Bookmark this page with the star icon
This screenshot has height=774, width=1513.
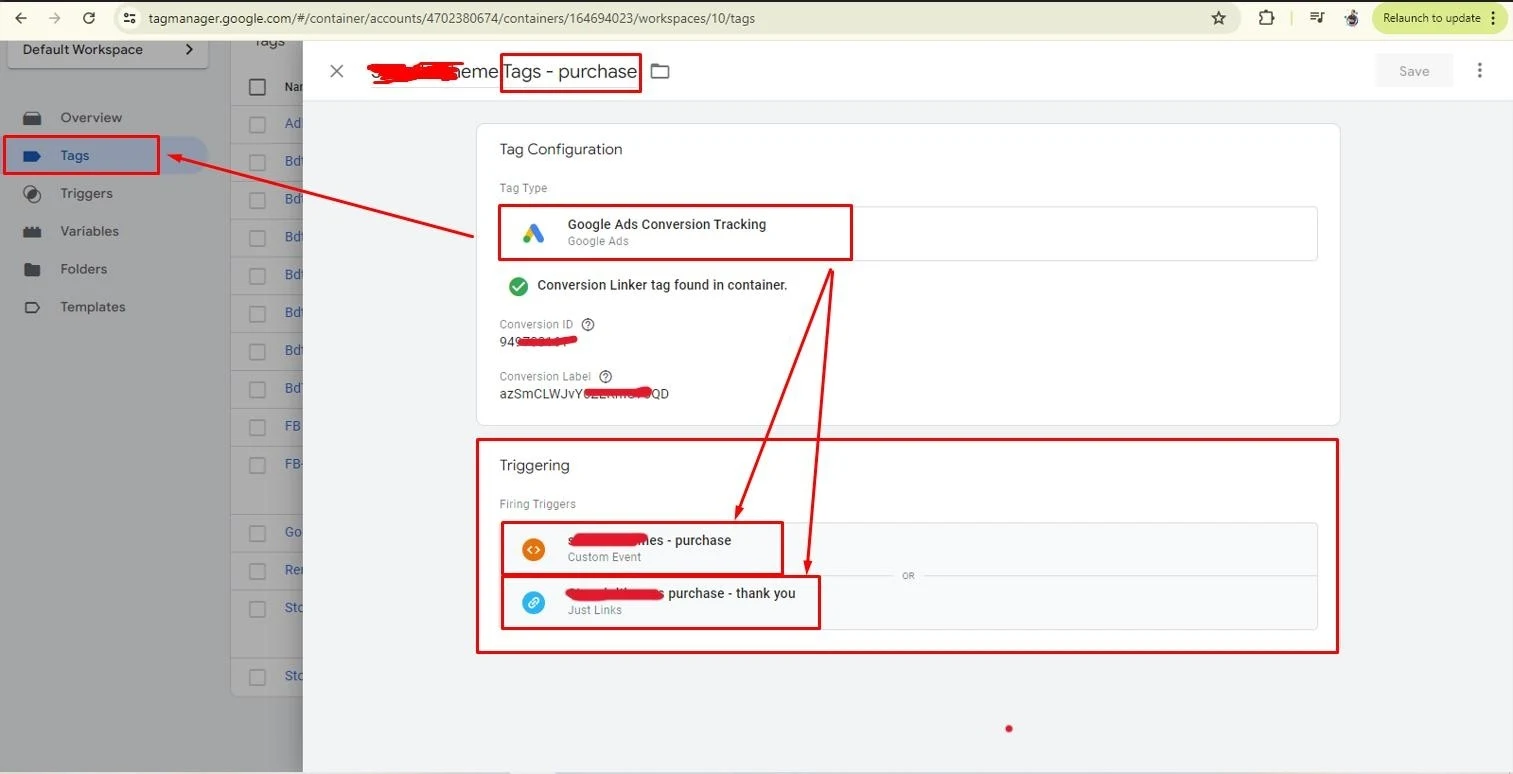tap(1218, 18)
